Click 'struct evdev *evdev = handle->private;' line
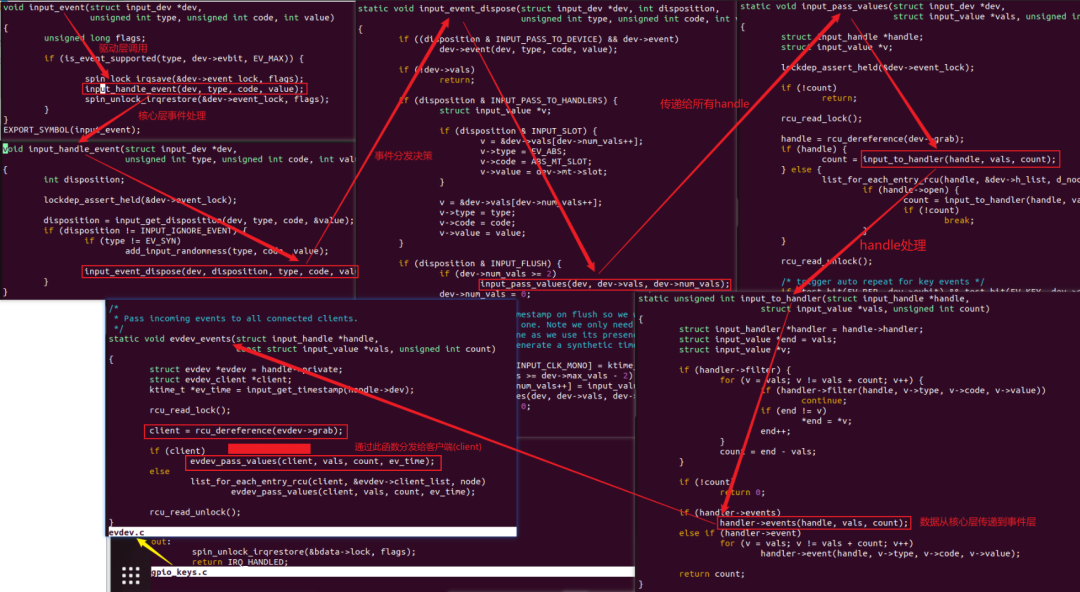 coord(245,369)
